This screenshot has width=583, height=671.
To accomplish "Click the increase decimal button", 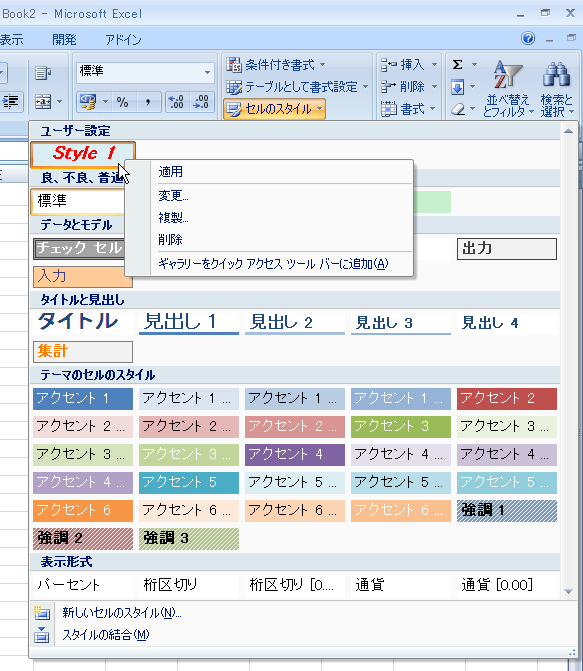I will pyautogui.click(x=177, y=102).
